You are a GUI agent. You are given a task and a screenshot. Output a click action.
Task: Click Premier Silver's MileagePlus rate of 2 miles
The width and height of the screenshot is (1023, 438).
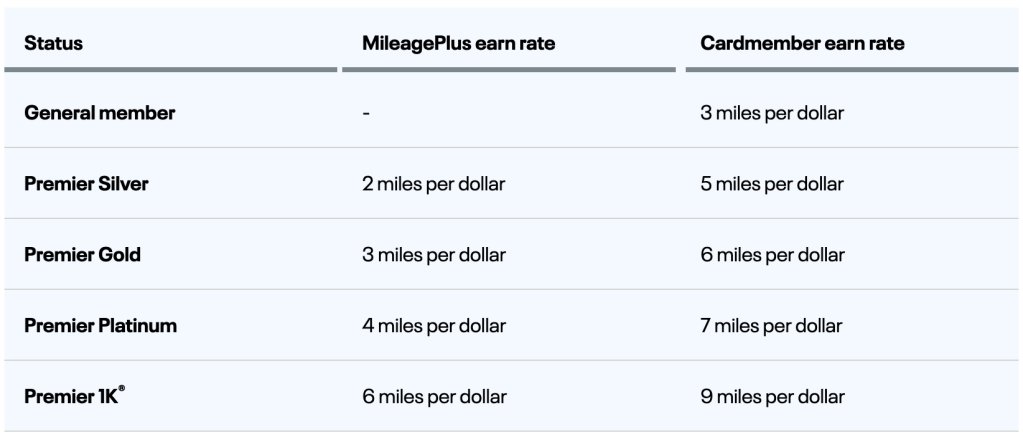(x=434, y=184)
